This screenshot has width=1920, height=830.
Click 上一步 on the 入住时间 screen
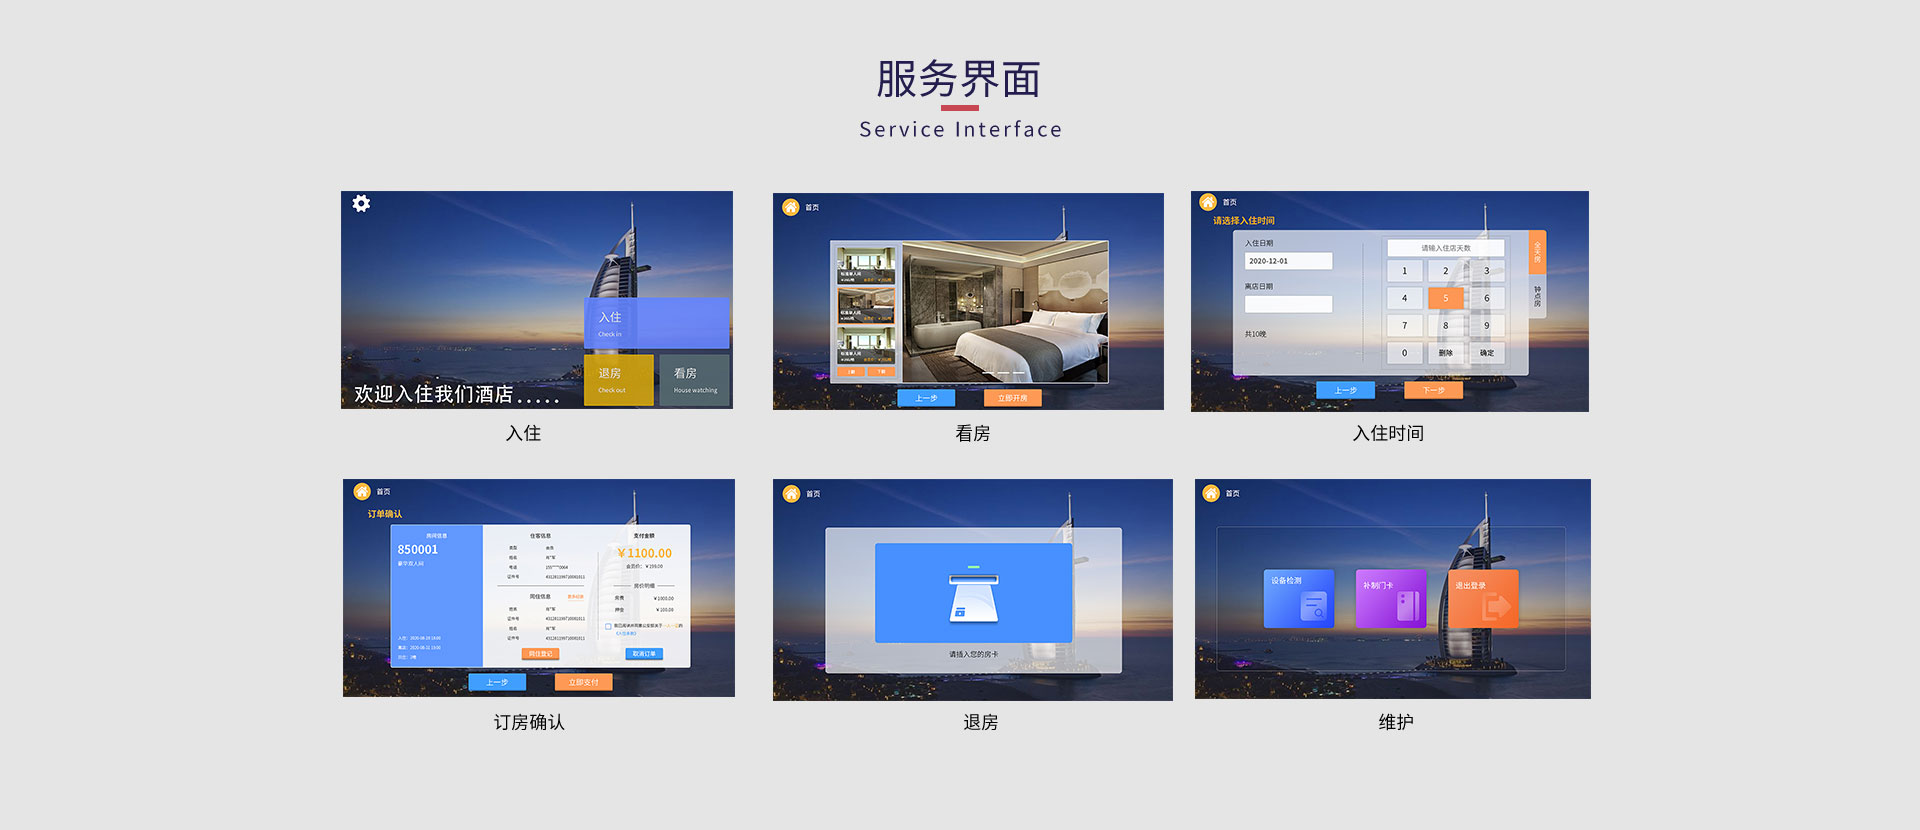(x=1345, y=390)
